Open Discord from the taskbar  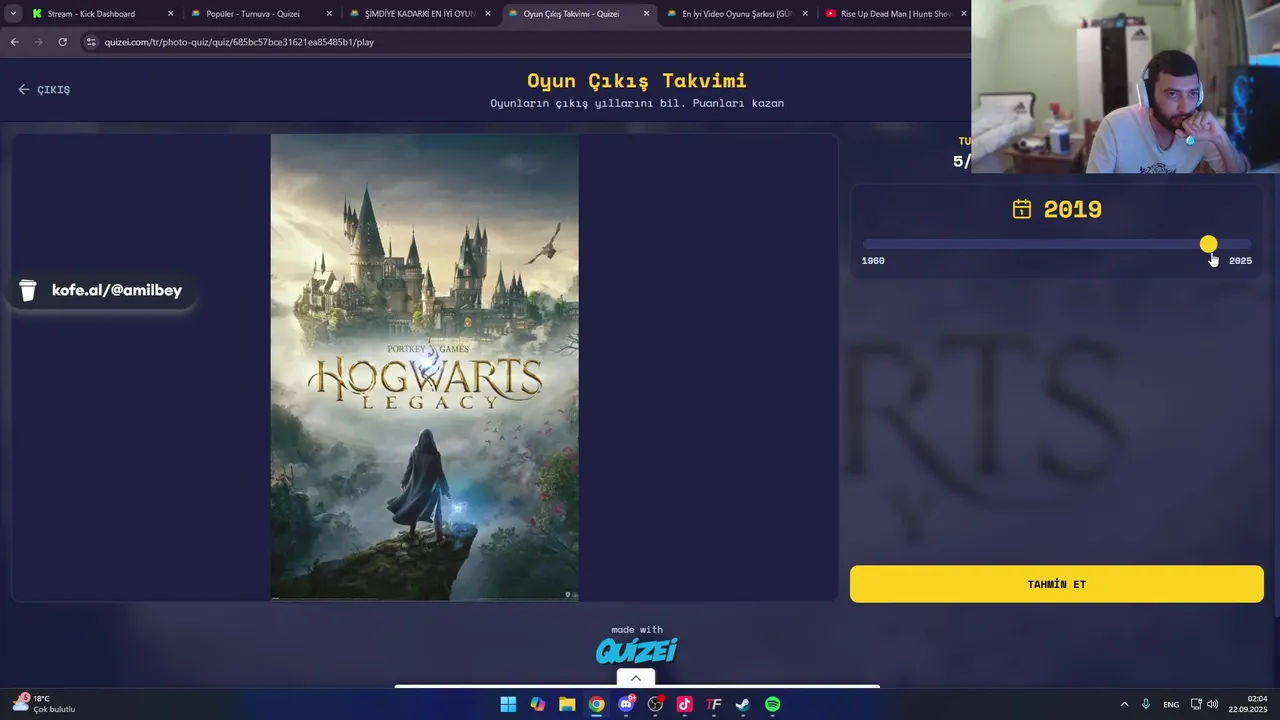click(626, 704)
